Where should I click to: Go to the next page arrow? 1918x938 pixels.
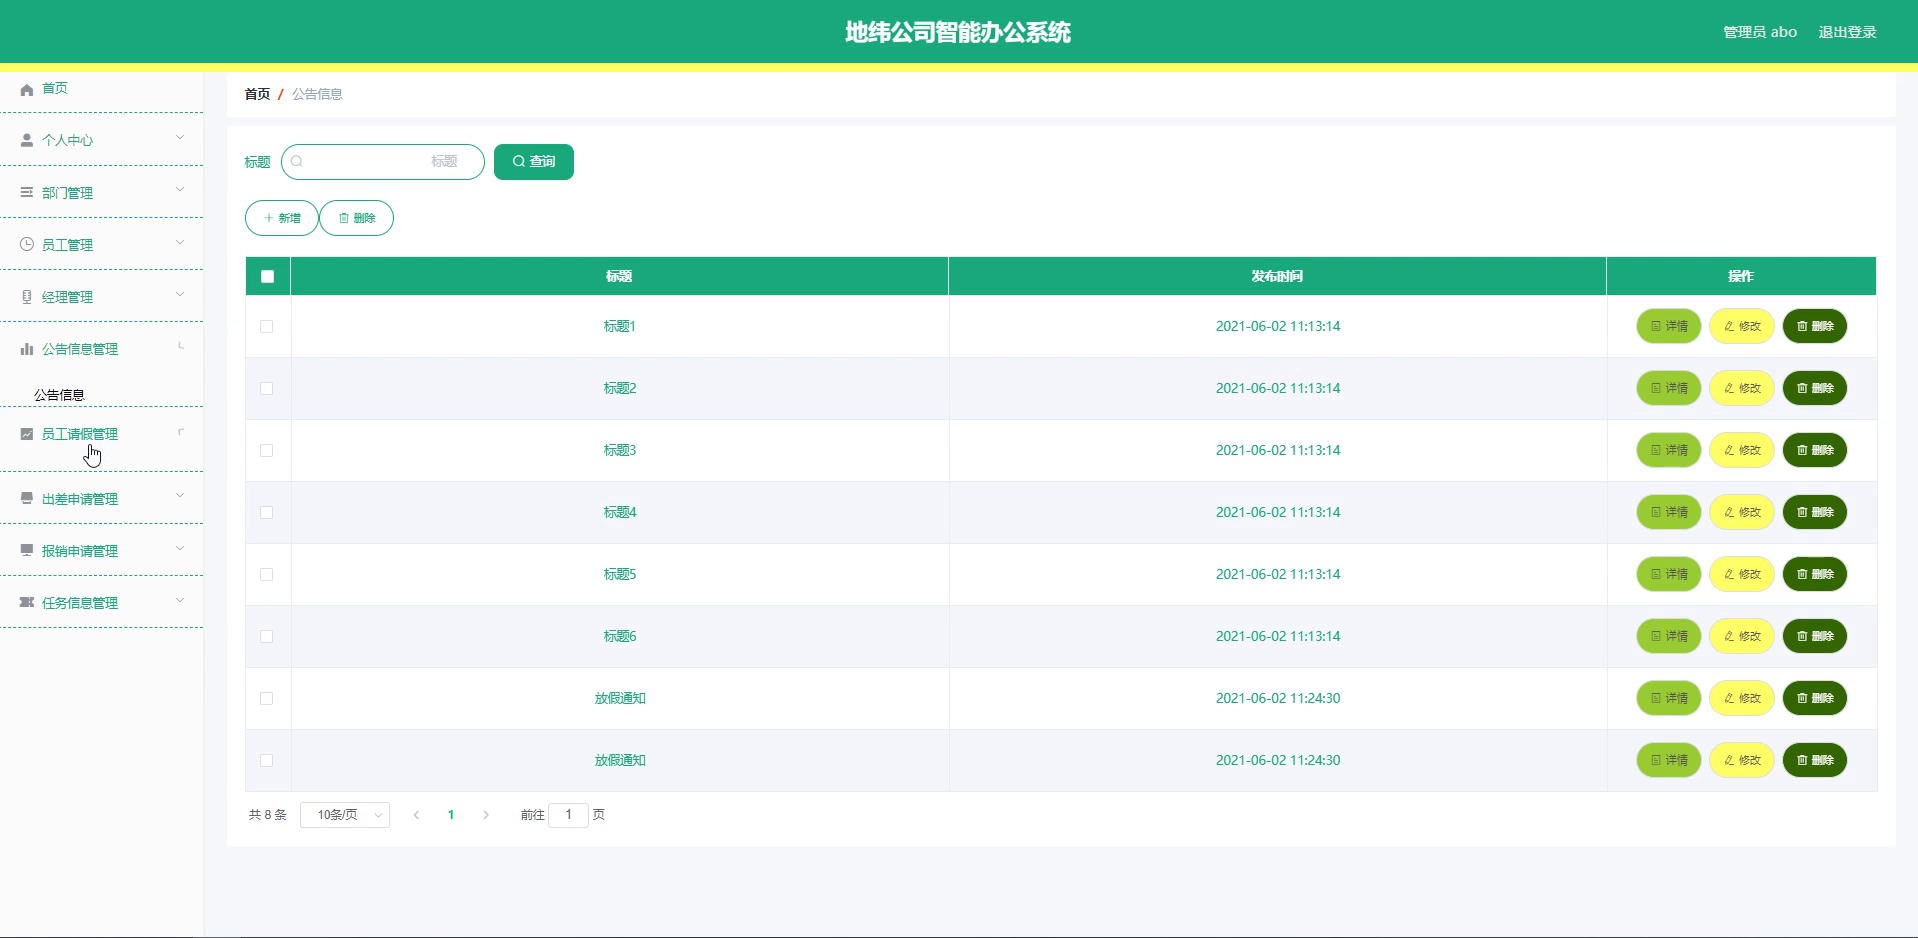tap(486, 815)
